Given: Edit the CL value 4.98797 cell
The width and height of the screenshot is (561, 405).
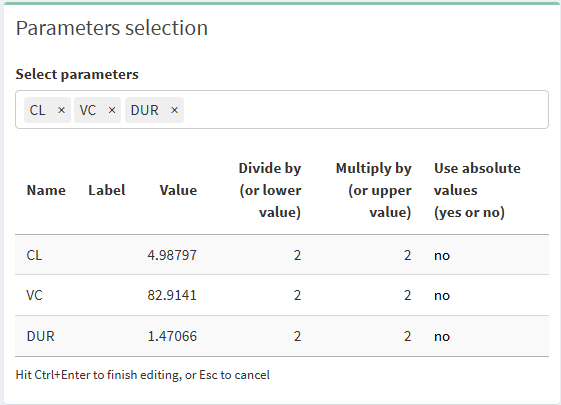Looking at the screenshot, I should click(172, 255).
